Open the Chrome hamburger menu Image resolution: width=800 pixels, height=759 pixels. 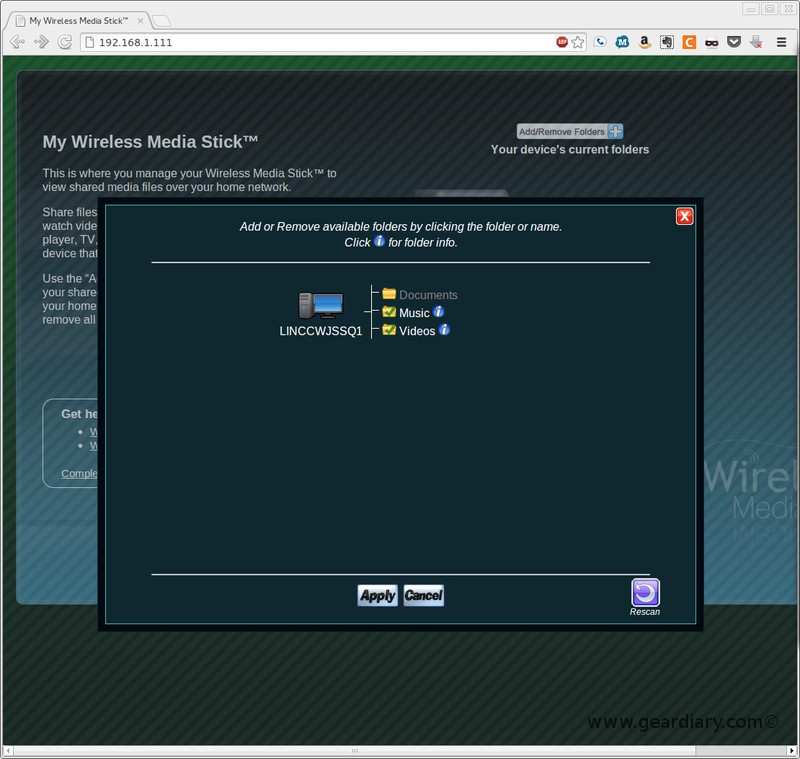(x=781, y=42)
